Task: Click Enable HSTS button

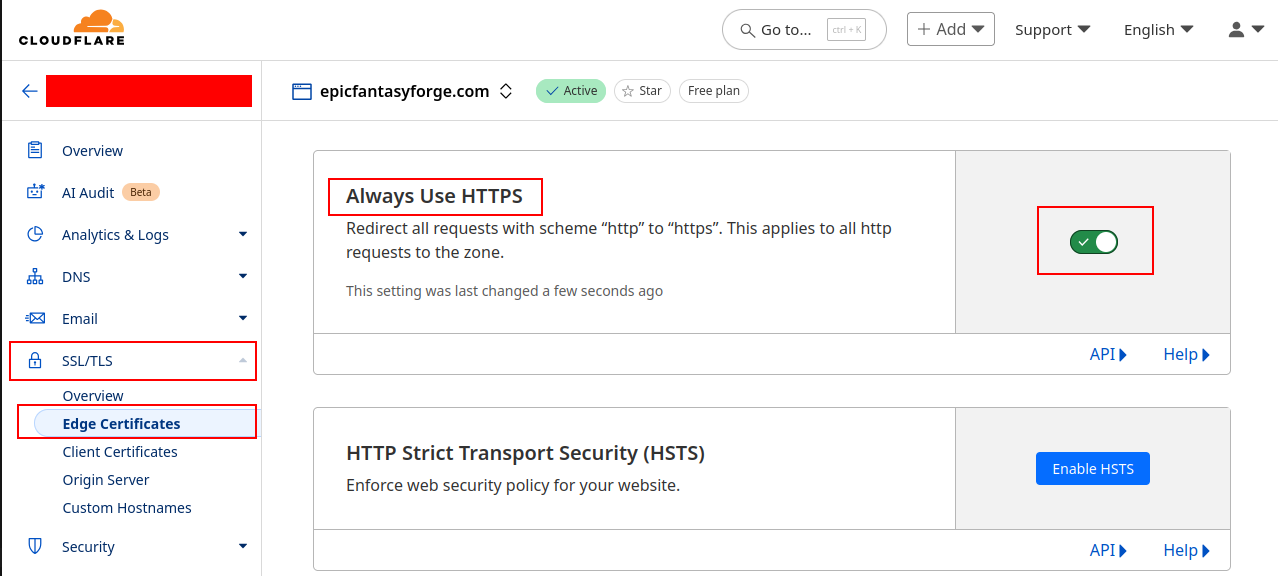Action: pos(1093,468)
